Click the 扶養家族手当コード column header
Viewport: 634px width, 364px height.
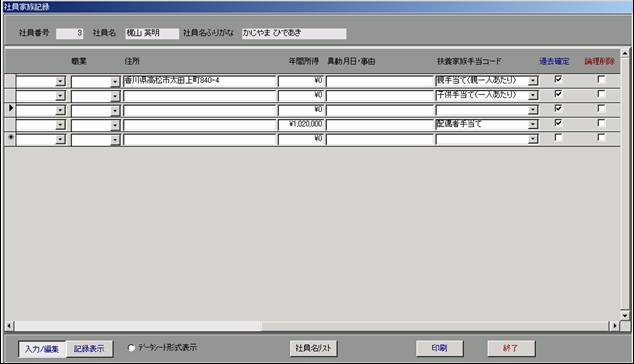[x=469, y=61]
